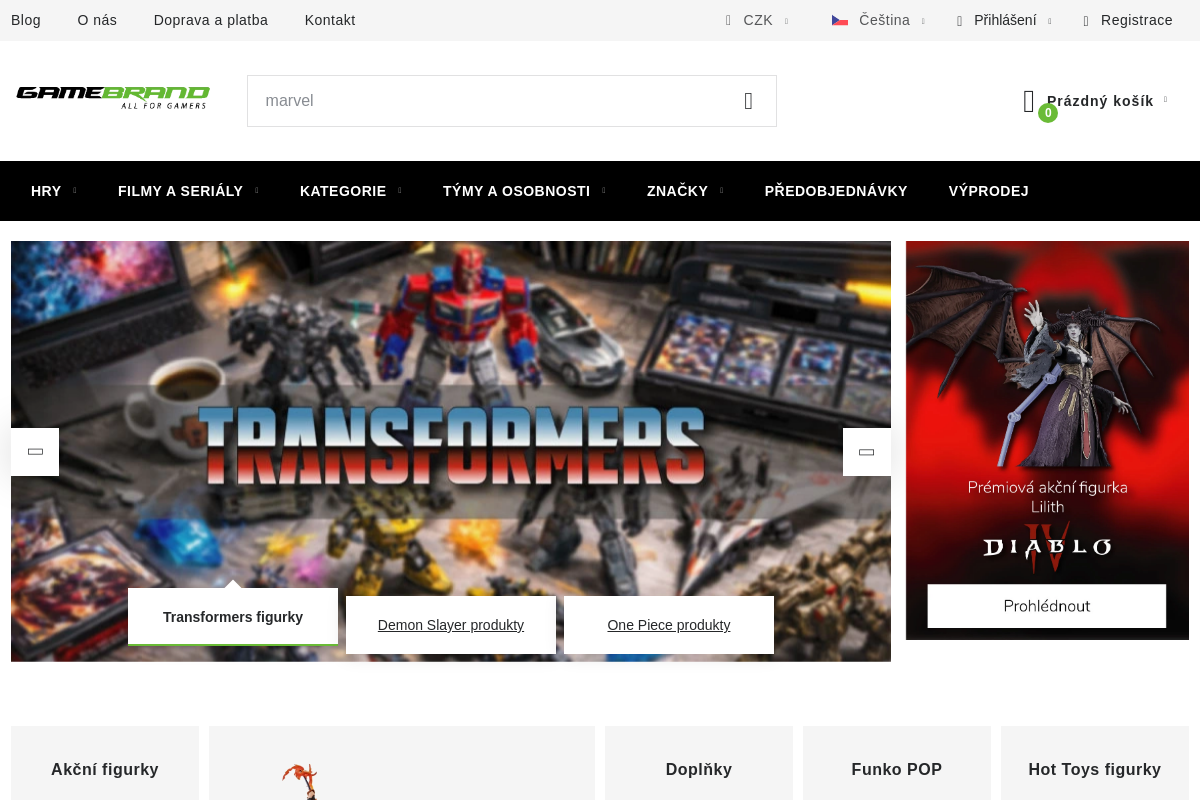Open the TÝMY A OSOBNOSTI dropdown
1200x800 pixels.
pyautogui.click(x=516, y=191)
